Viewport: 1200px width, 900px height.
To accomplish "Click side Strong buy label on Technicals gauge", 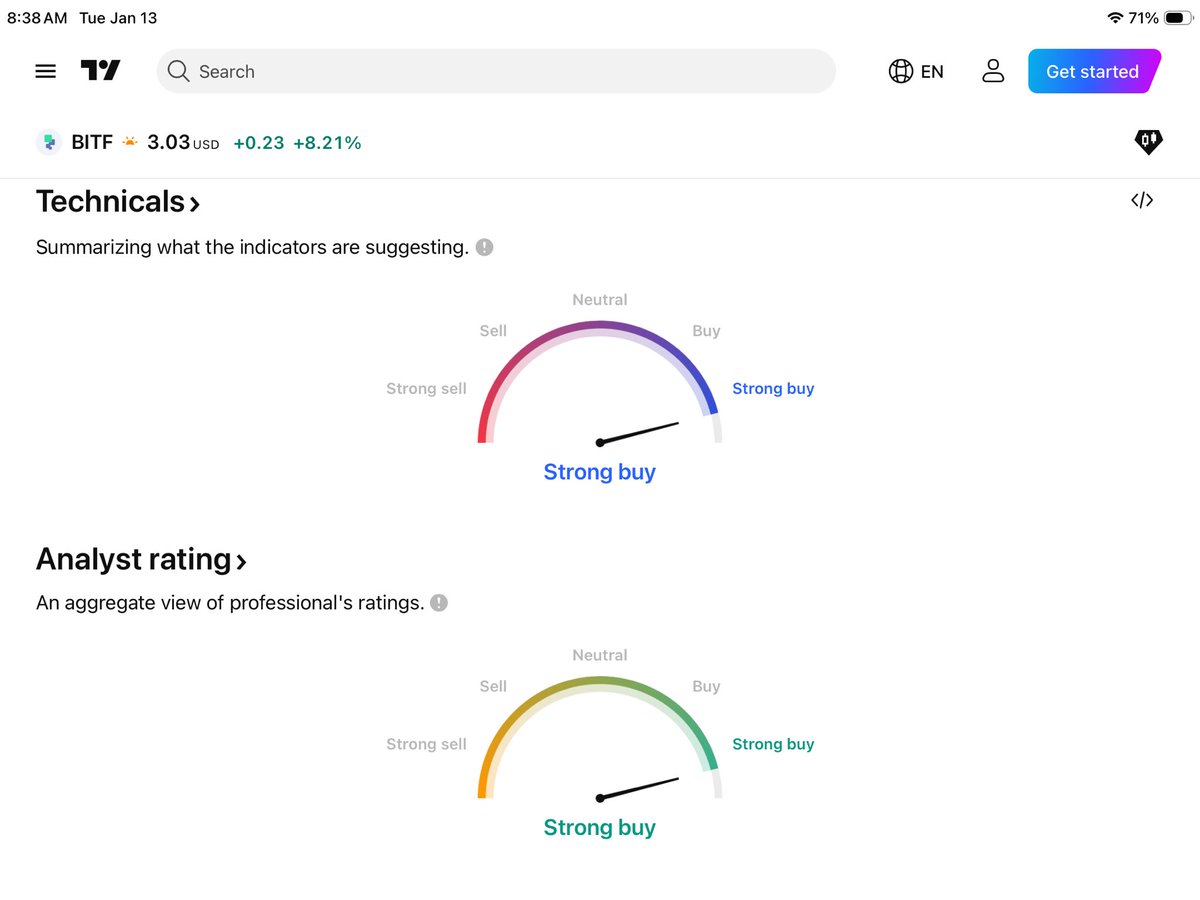I will point(773,389).
